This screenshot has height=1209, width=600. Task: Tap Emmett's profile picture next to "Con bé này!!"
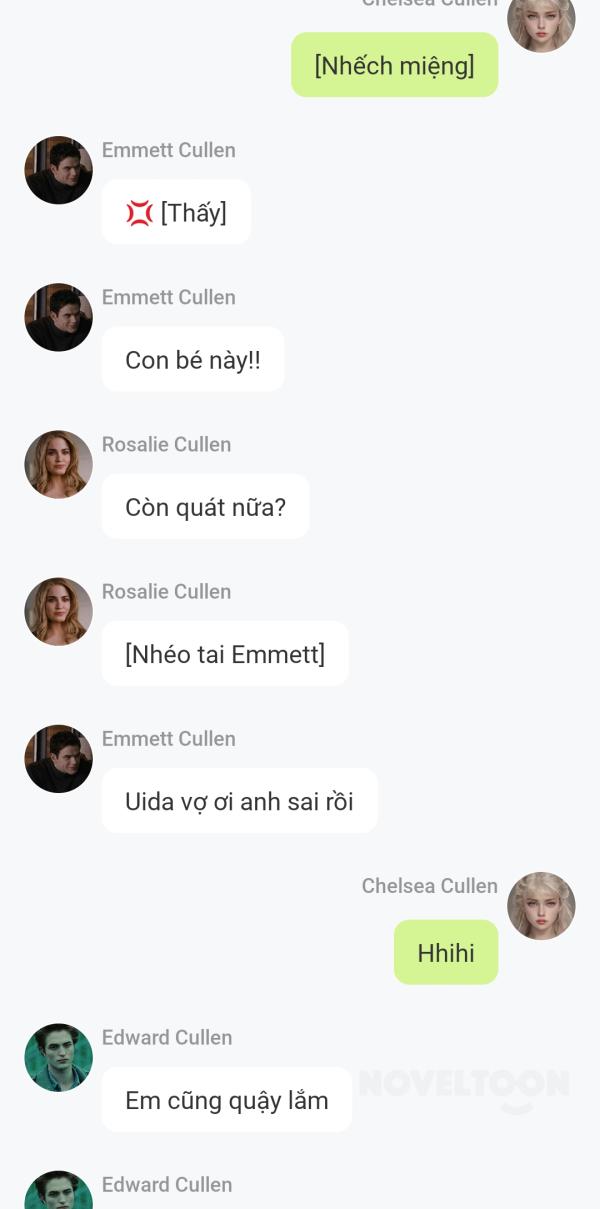point(58,317)
